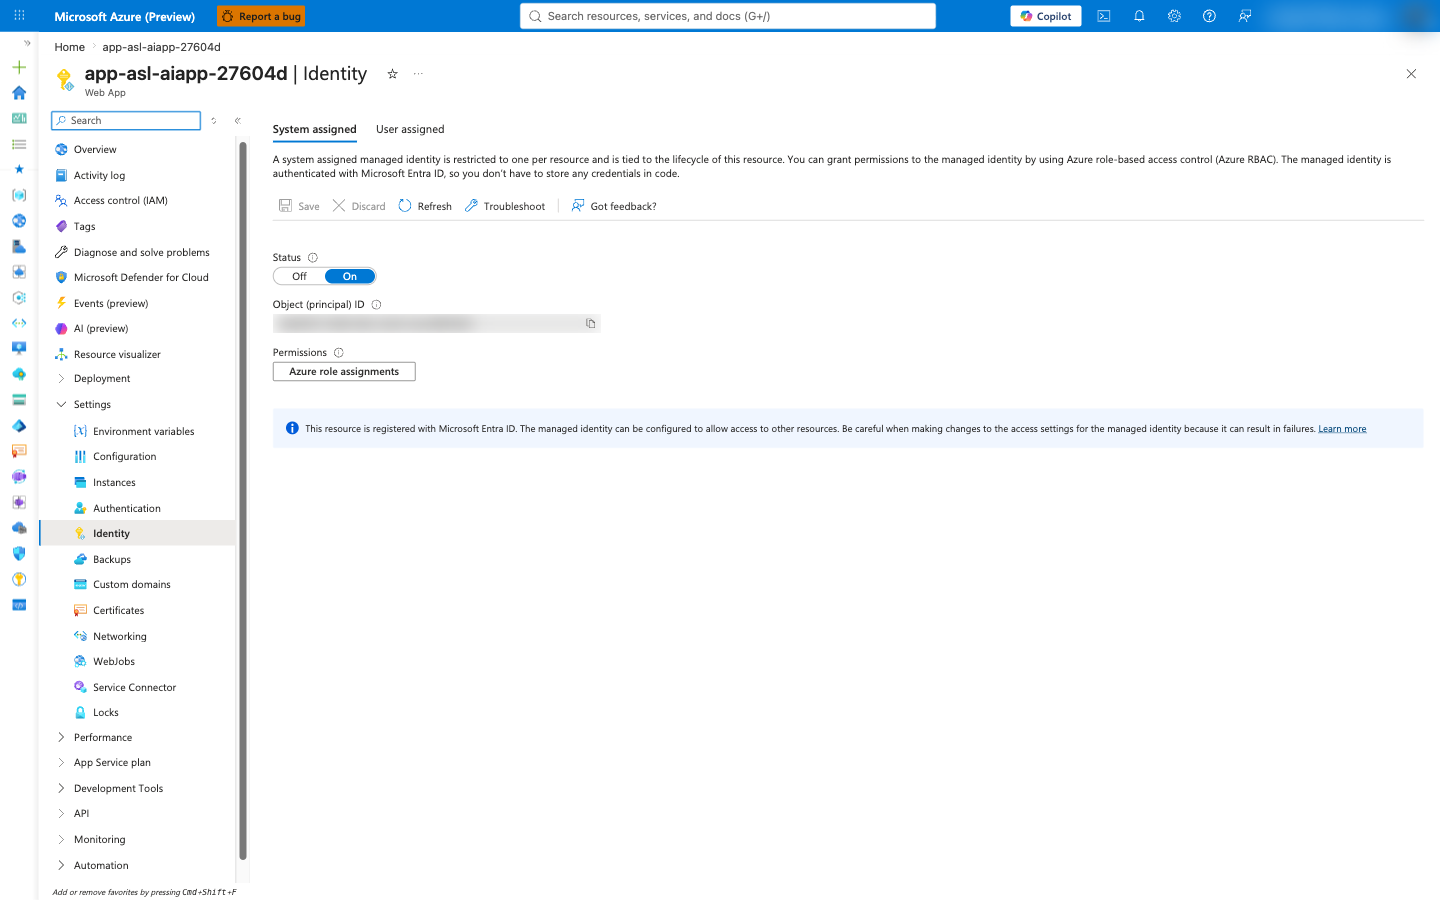The height and width of the screenshot is (900, 1440).
Task: Go to Home breadcrumb
Action: click(70, 47)
